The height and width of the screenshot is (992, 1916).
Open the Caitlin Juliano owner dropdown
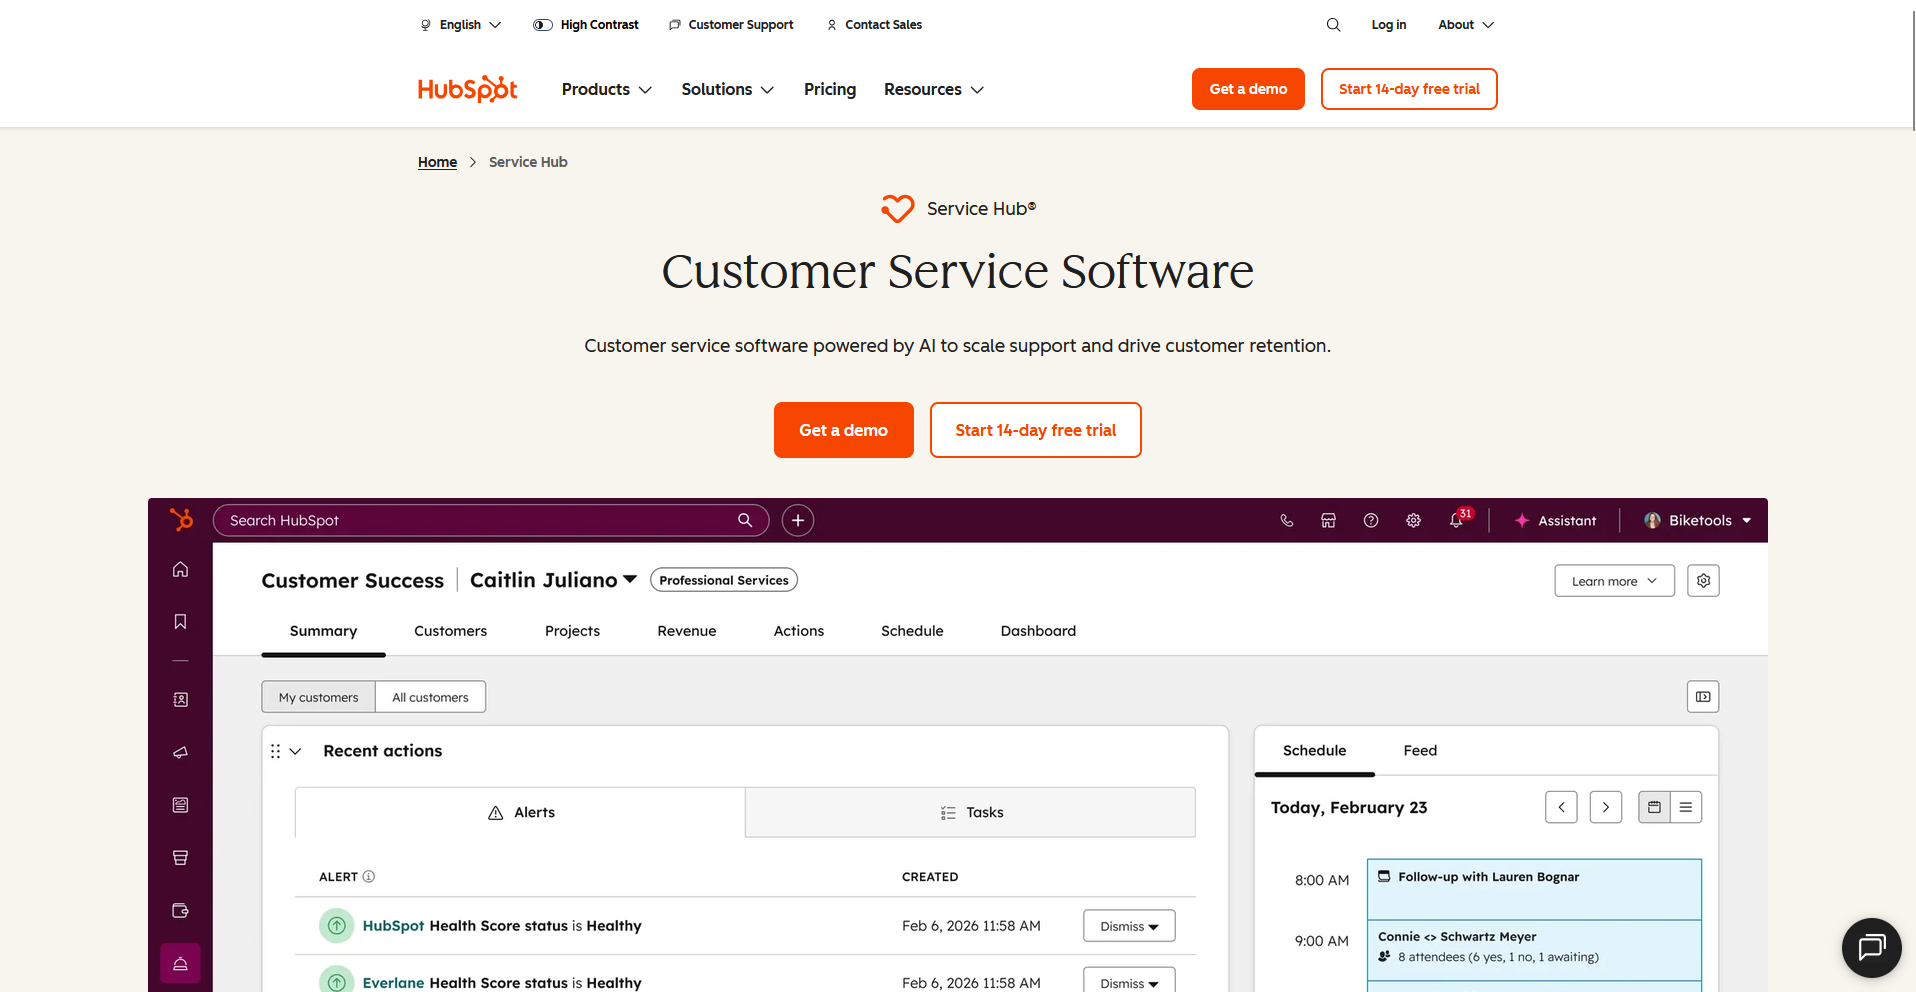[553, 580]
